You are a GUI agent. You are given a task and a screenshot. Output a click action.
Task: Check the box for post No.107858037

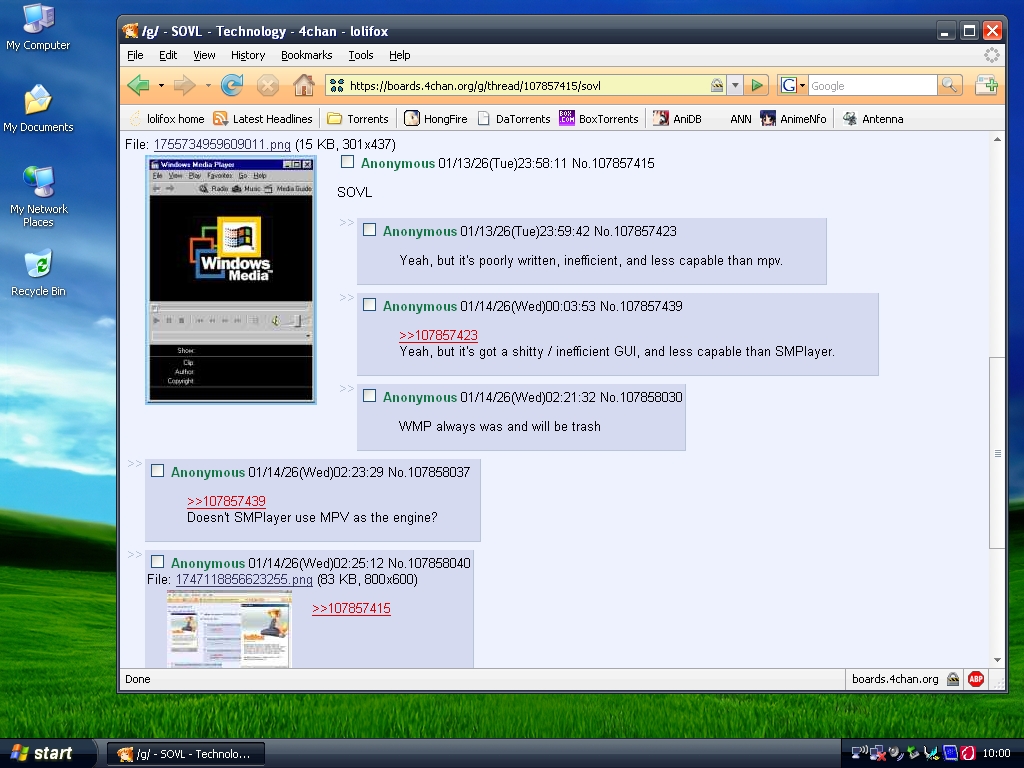coord(157,471)
